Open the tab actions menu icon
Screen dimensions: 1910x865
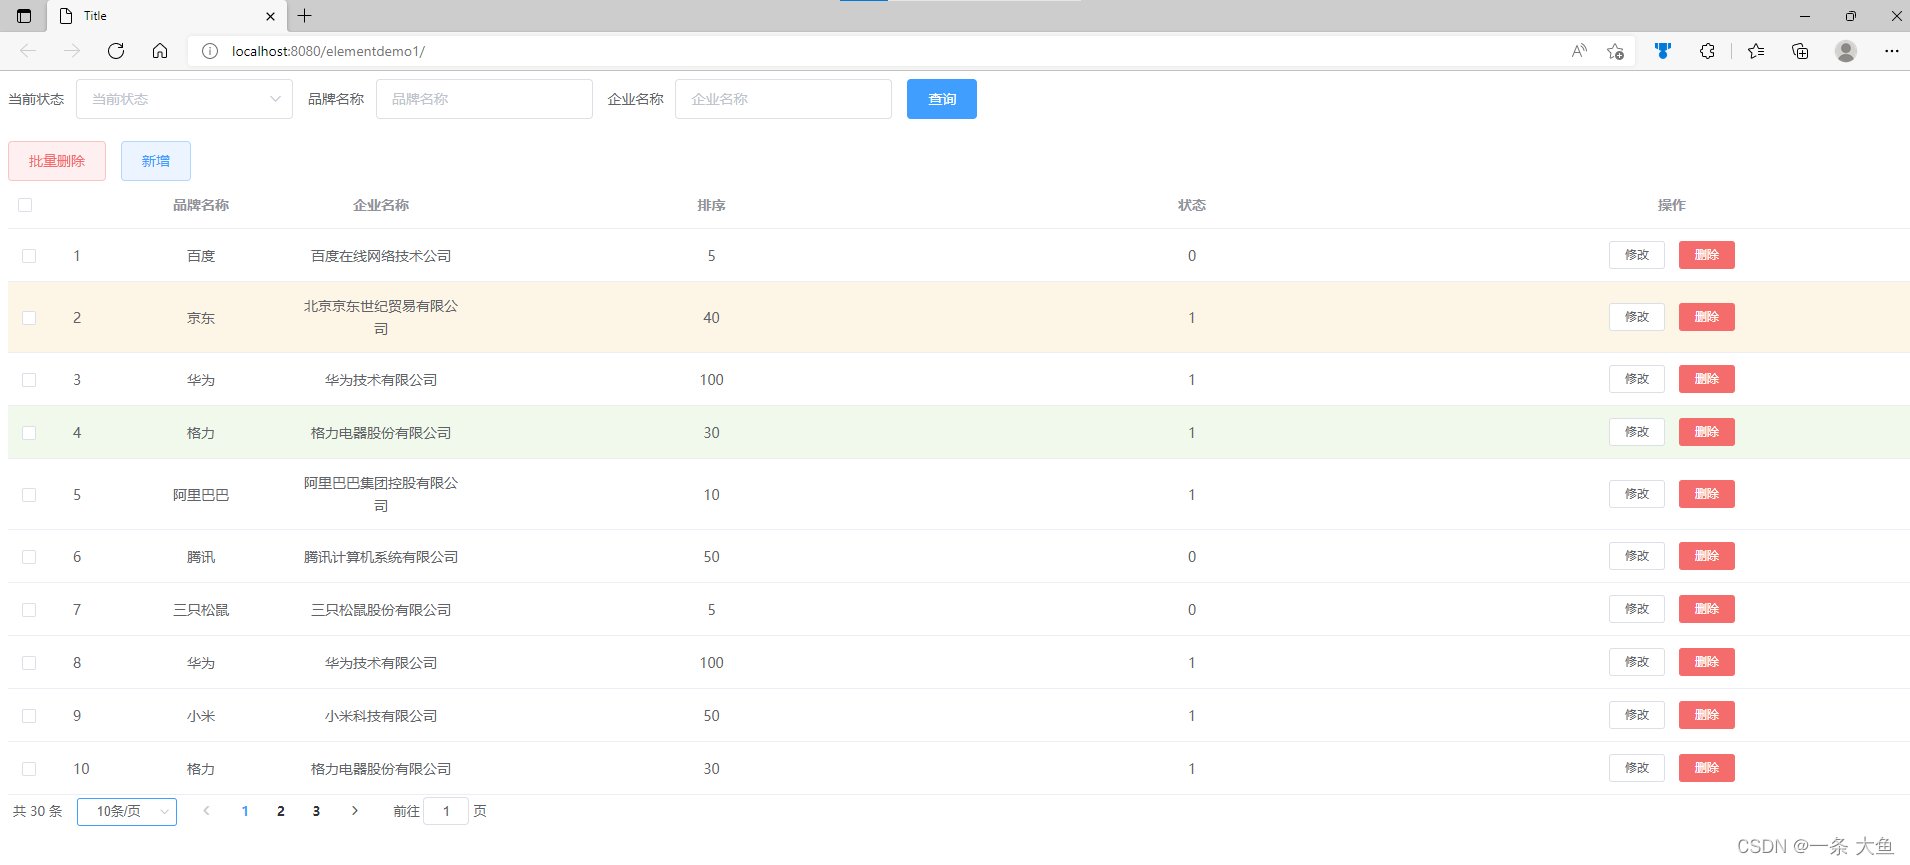(x=24, y=16)
